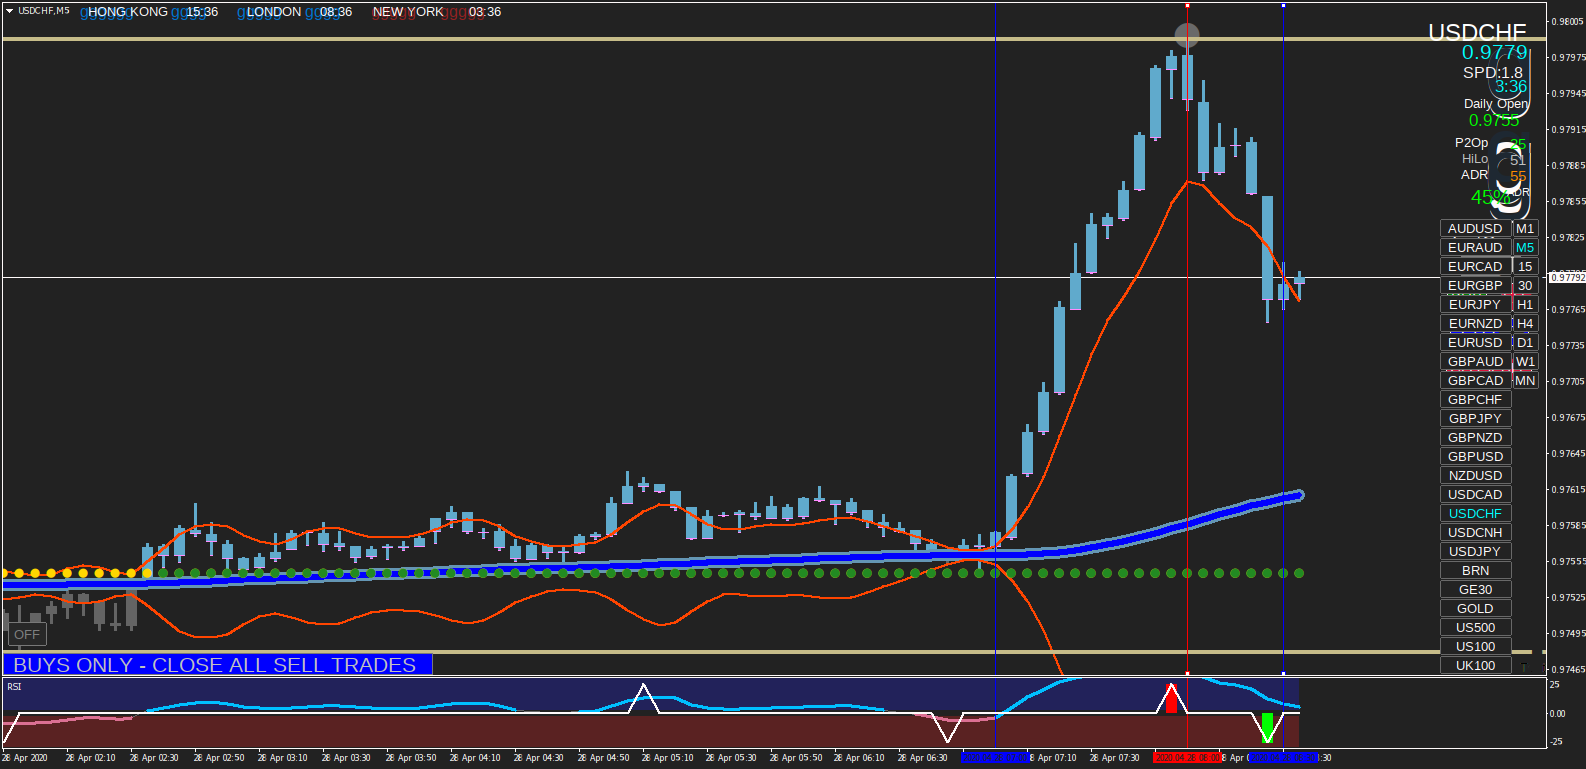Click the red up-arrow signal in RSI panel
The image size is (1586, 769).
[x=1171, y=698]
